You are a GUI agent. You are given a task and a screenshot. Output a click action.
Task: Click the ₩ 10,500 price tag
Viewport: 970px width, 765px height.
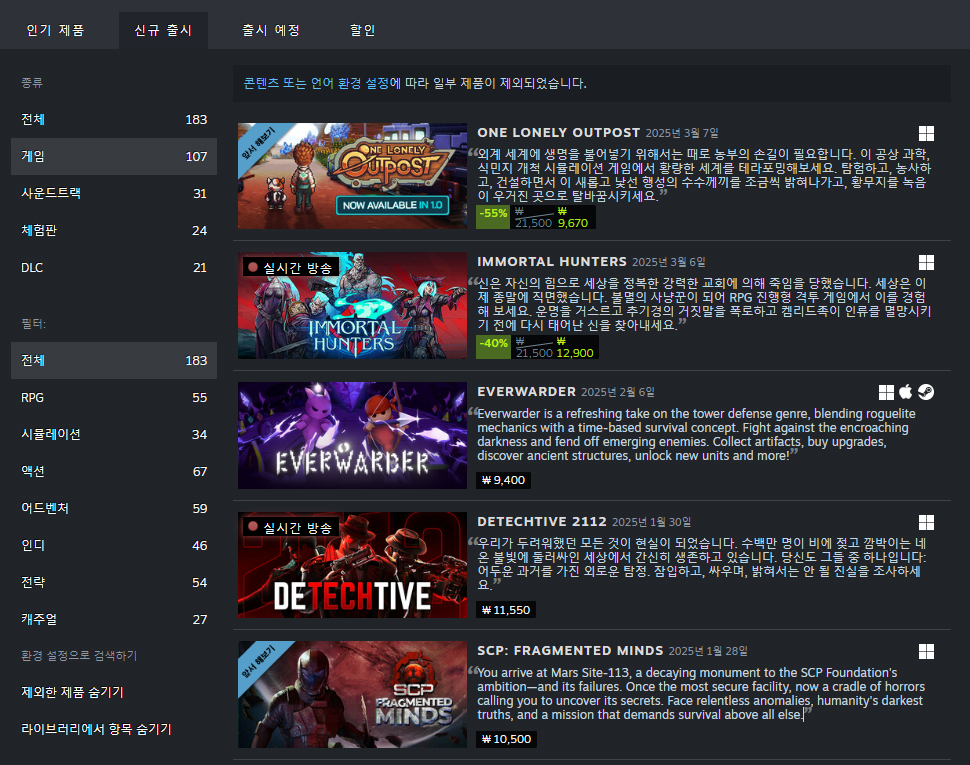click(506, 740)
